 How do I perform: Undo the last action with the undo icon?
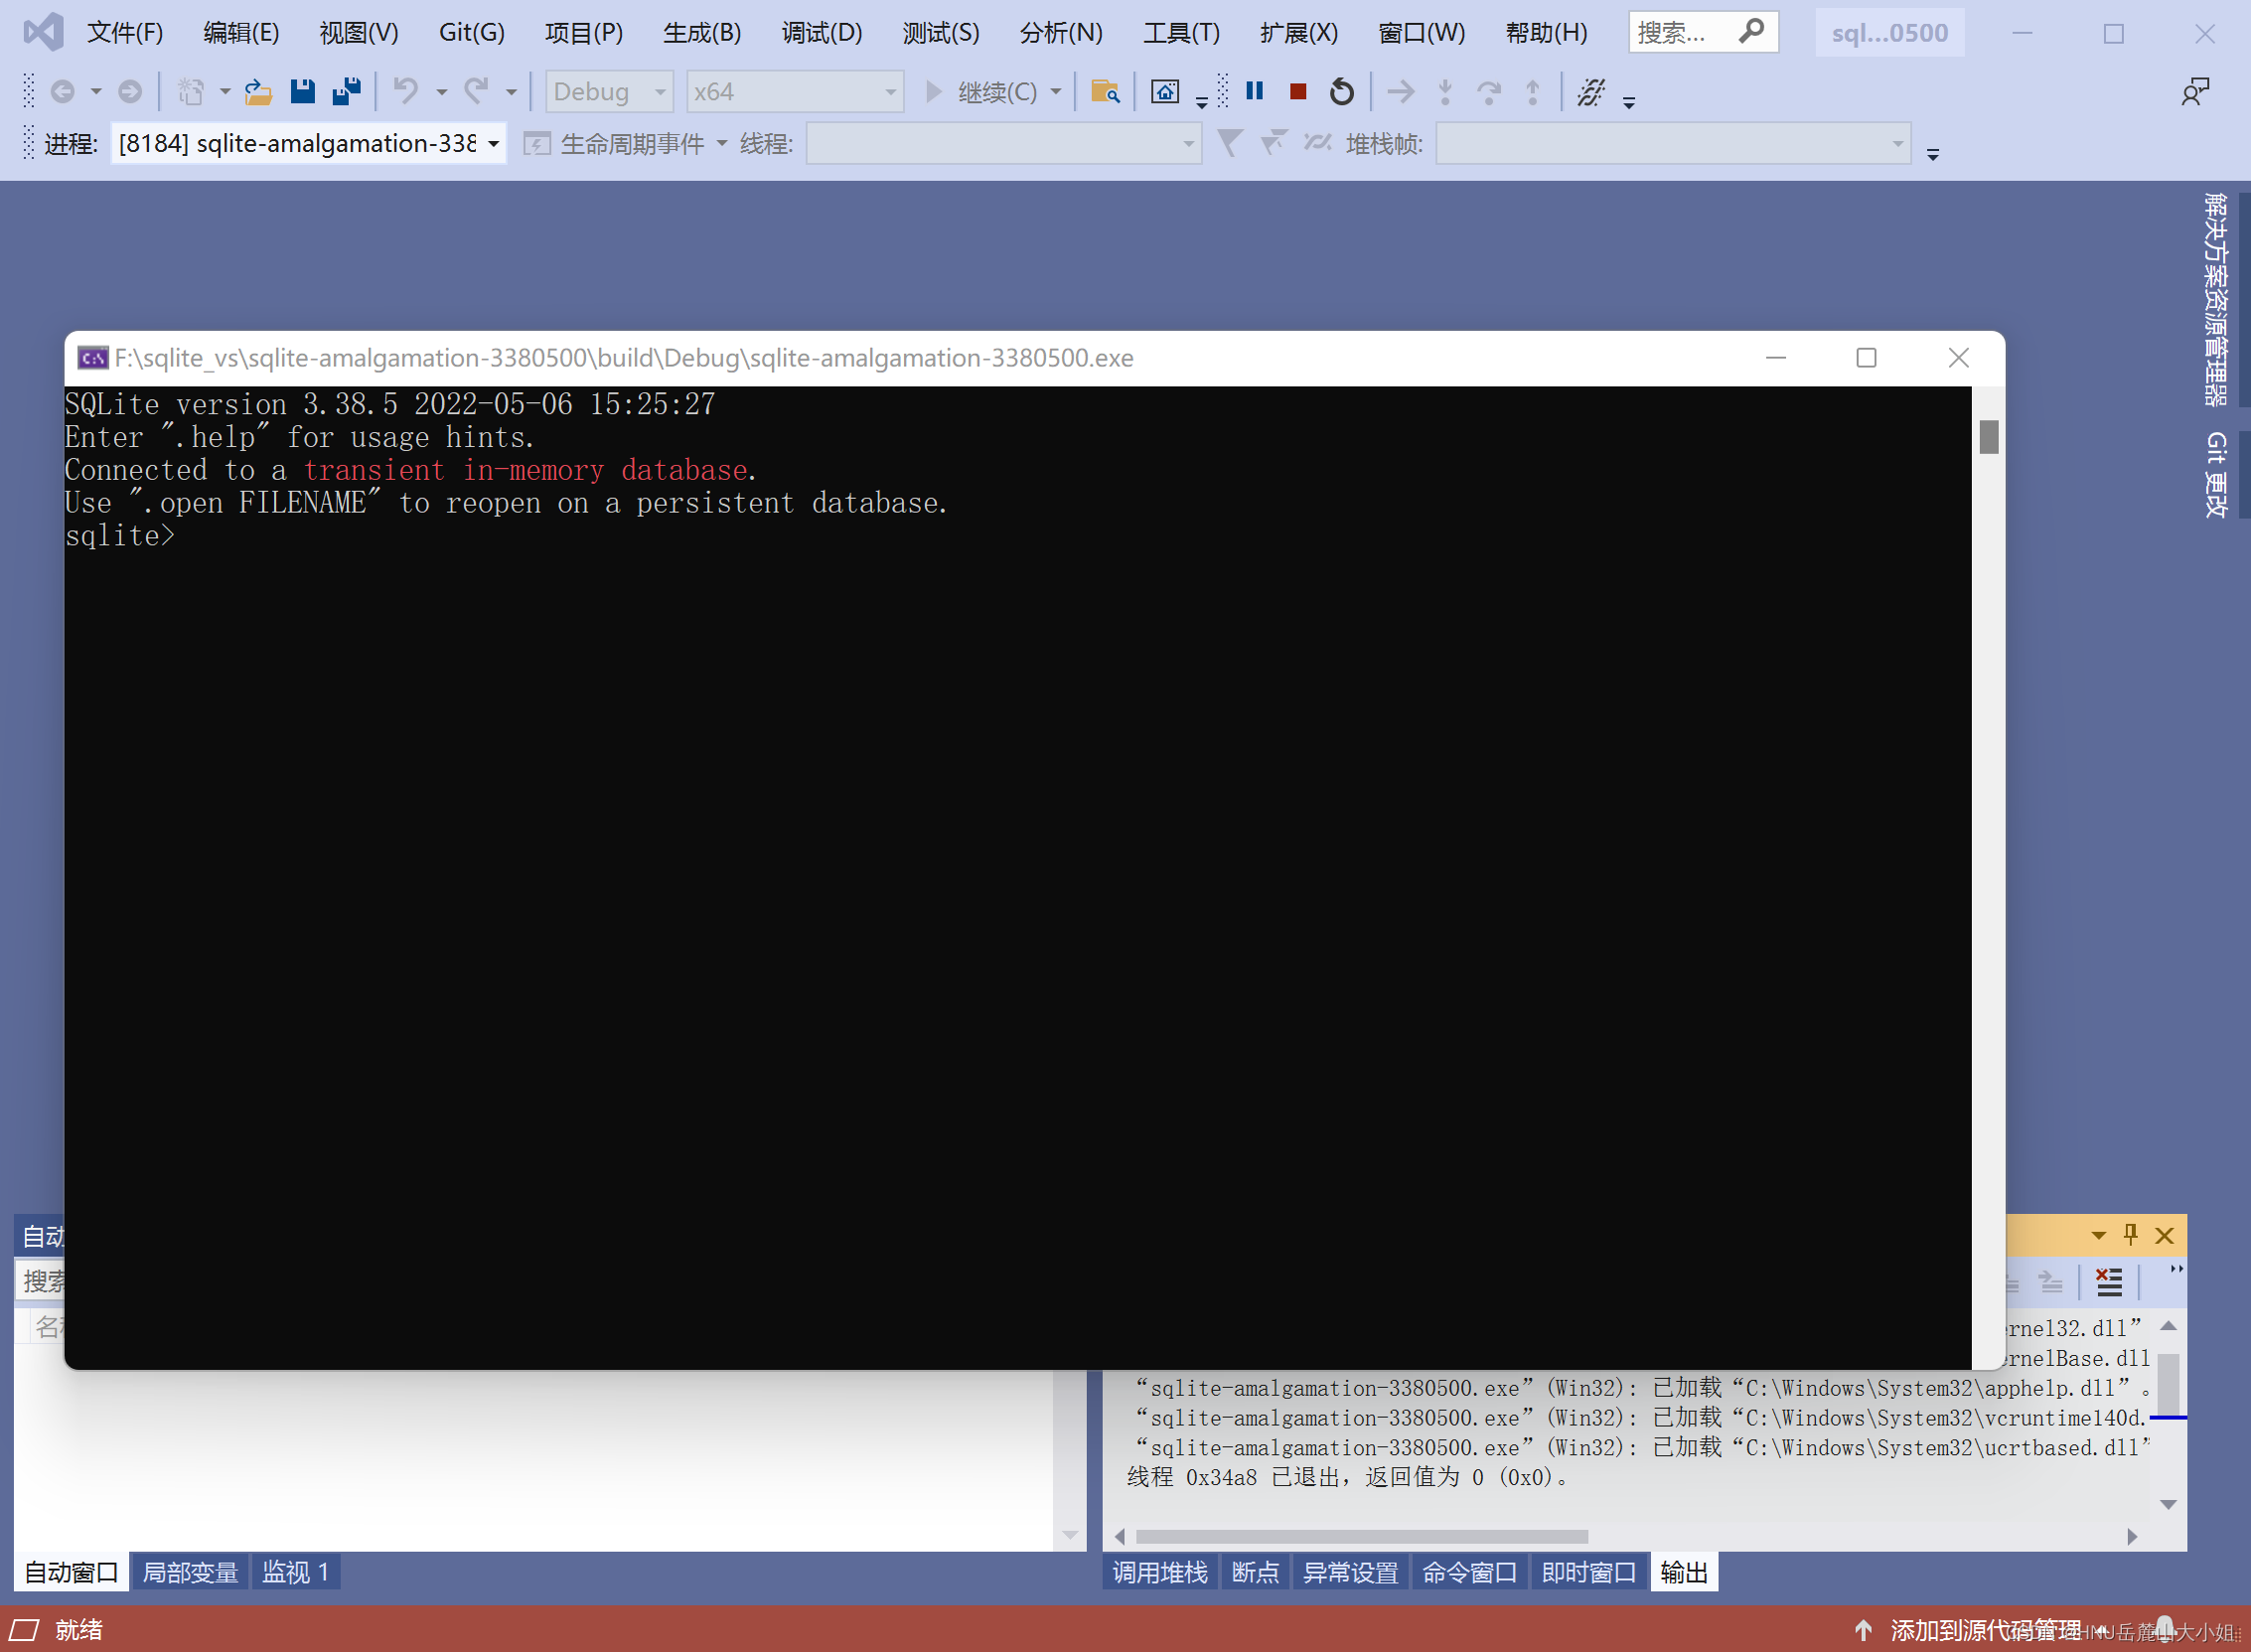[405, 91]
